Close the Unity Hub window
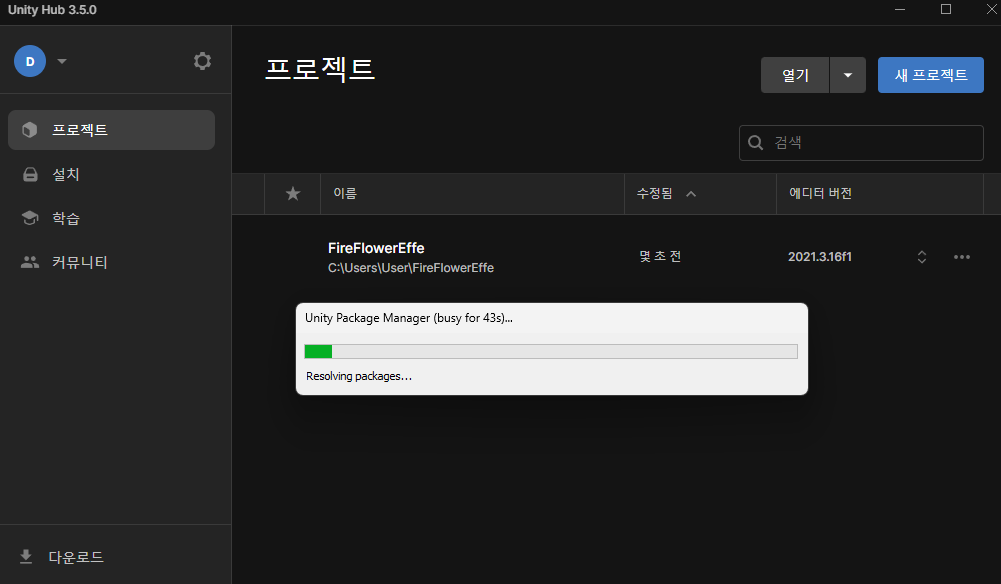The height and width of the screenshot is (584, 1001). (x=992, y=10)
